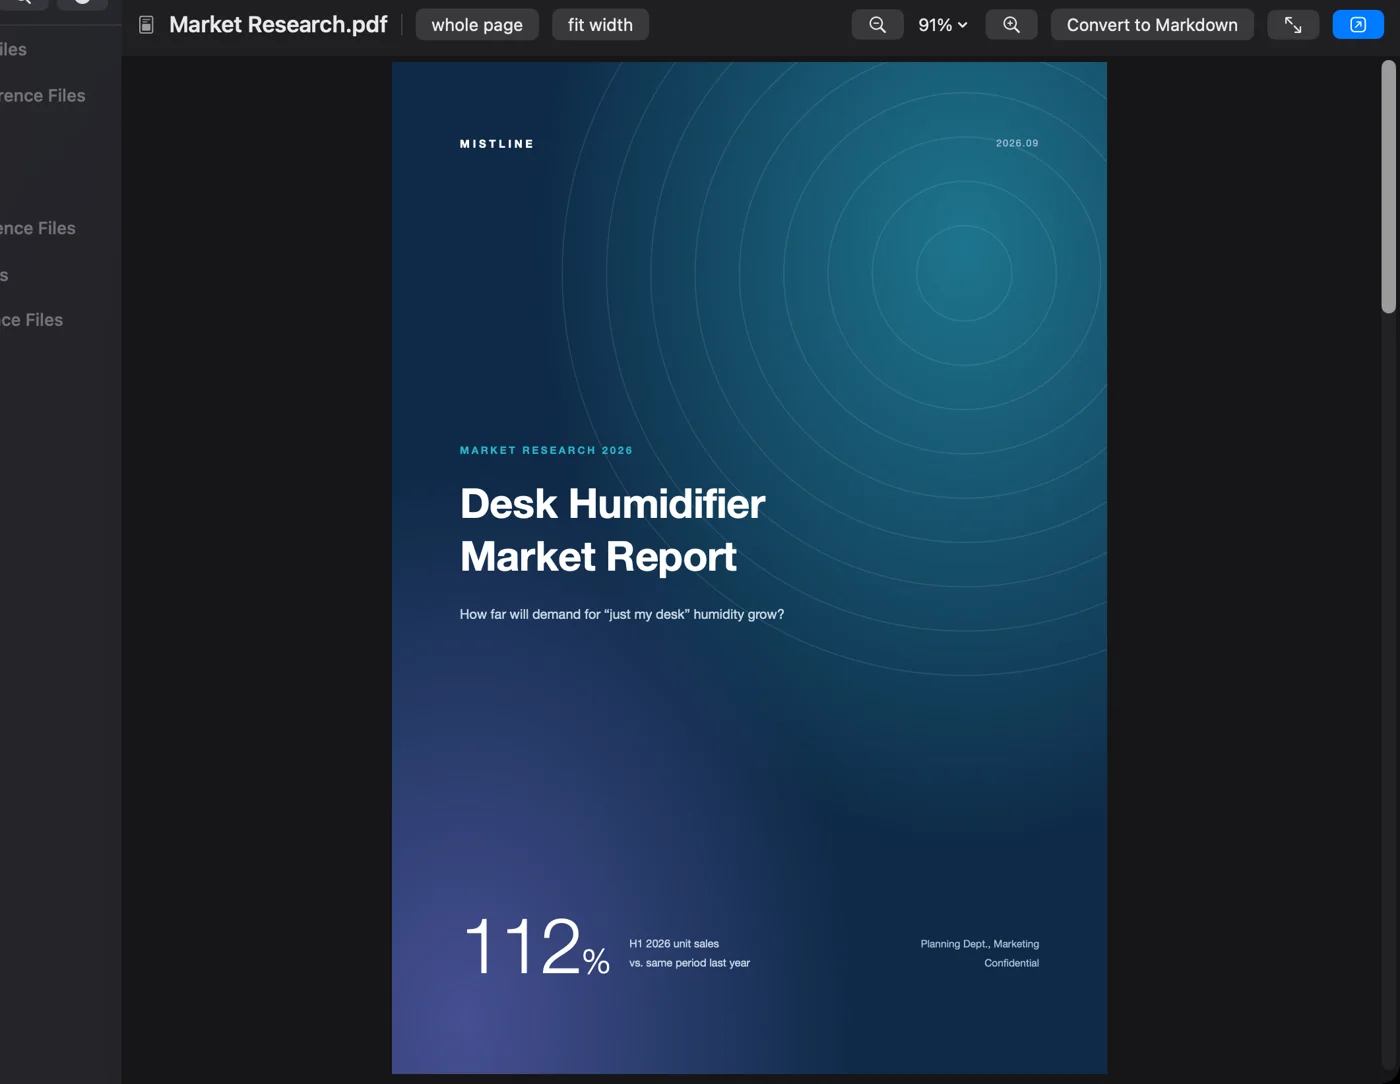Viewport: 1400px width, 1084px height.
Task: Zoom out using the magnifier minus icon
Action: point(877,25)
